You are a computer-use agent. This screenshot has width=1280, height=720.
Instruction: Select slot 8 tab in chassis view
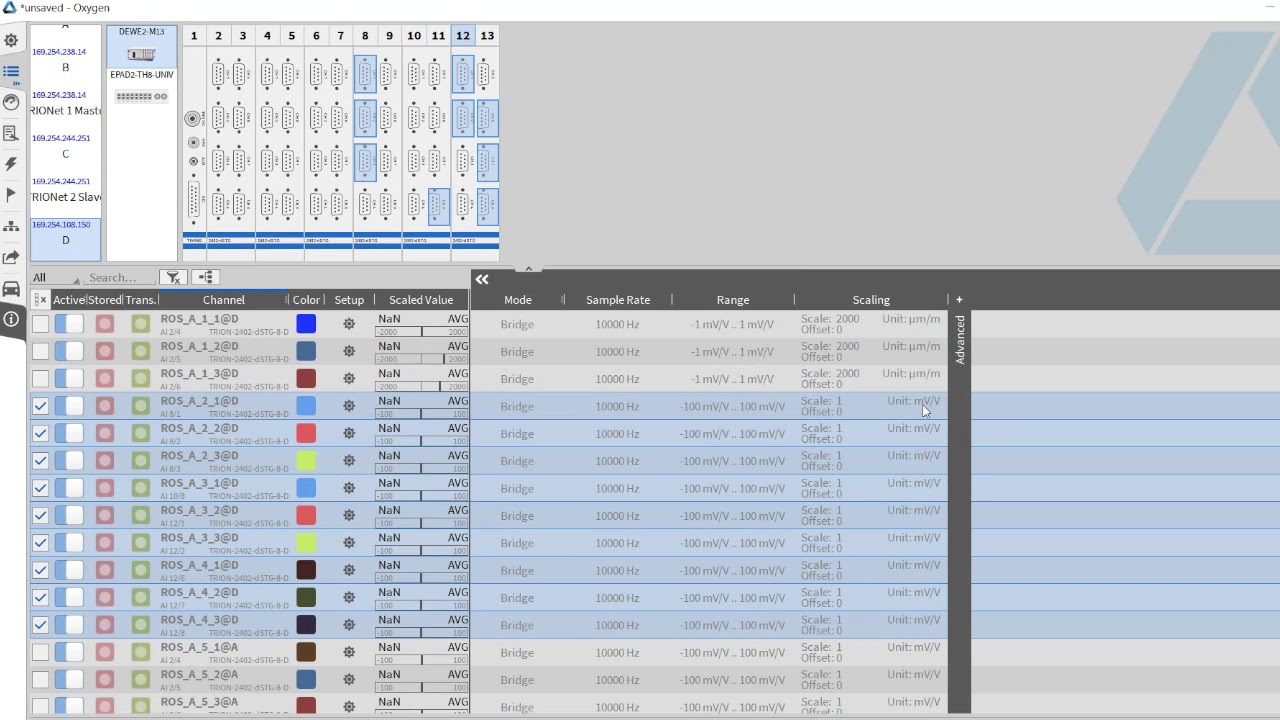(x=365, y=35)
